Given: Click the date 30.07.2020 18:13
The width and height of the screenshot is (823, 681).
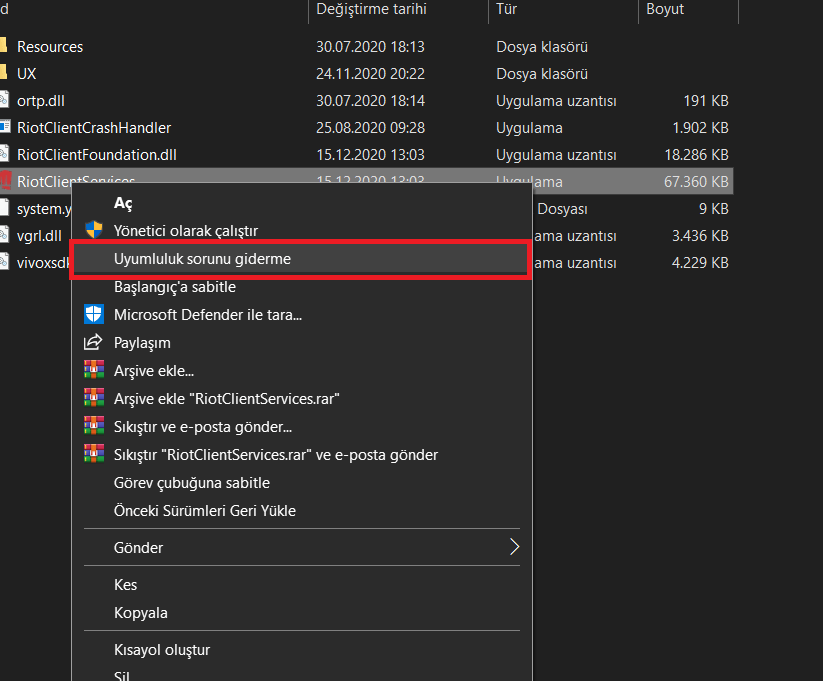Looking at the screenshot, I should point(370,47).
